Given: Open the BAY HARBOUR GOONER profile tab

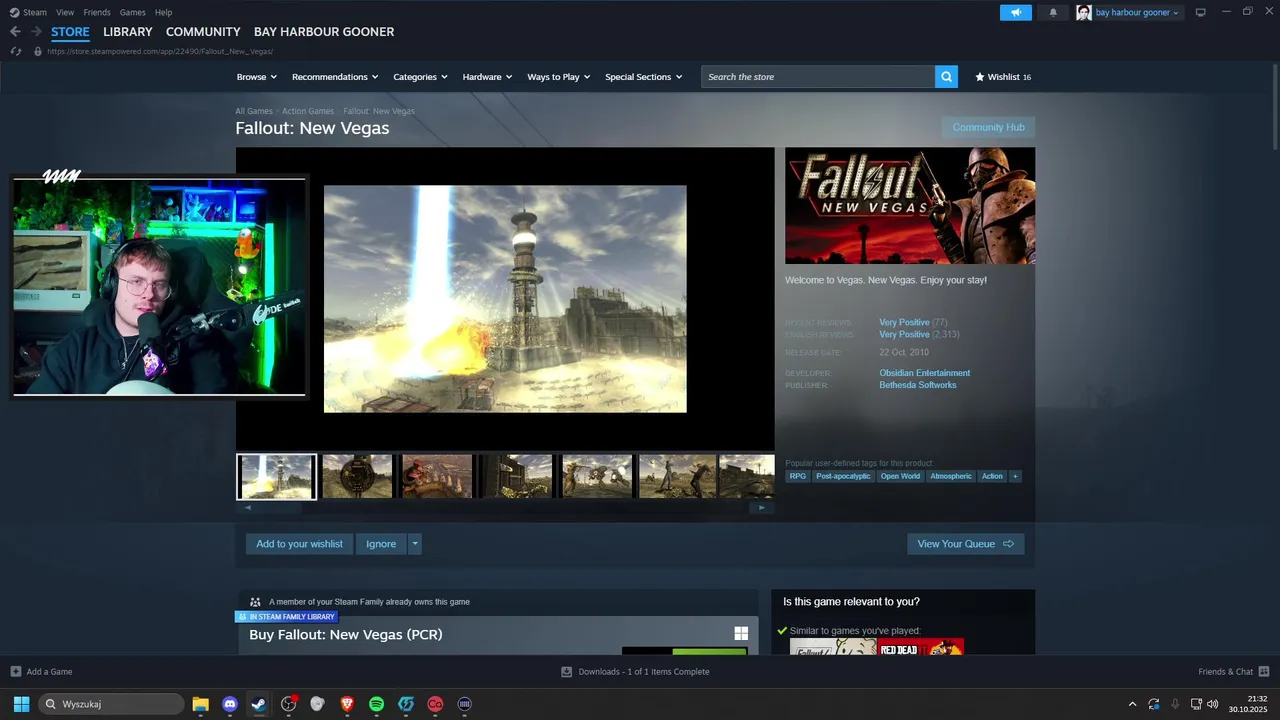Looking at the screenshot, I should coord(324,32).
